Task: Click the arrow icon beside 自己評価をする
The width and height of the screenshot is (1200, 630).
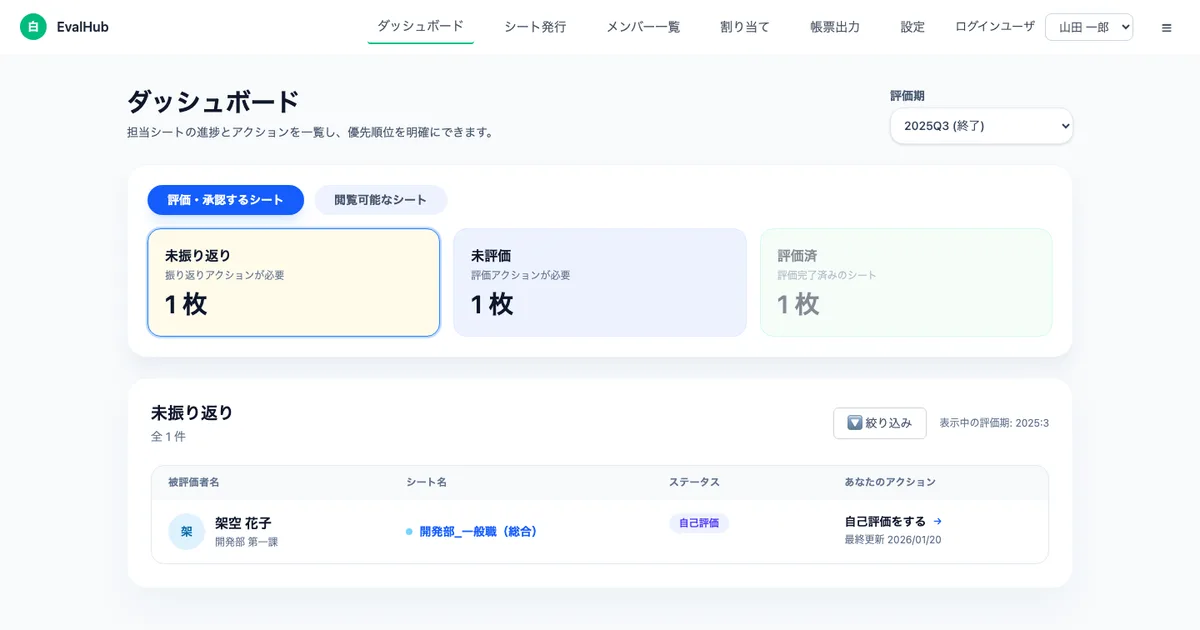Action: (937, 522)
